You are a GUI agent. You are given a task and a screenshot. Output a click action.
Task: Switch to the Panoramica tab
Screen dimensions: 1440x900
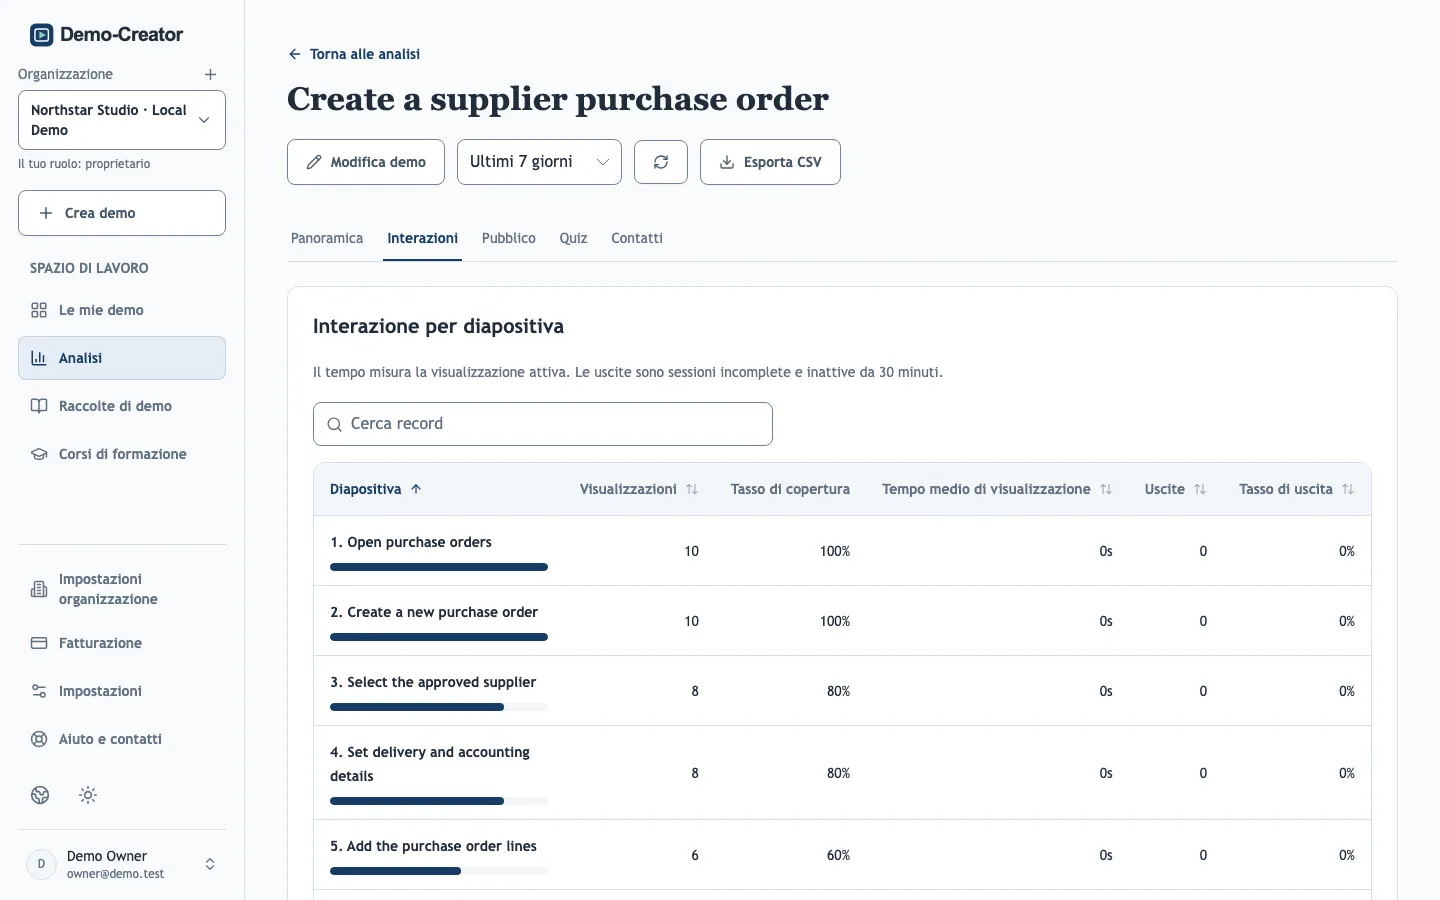point(327,238)
